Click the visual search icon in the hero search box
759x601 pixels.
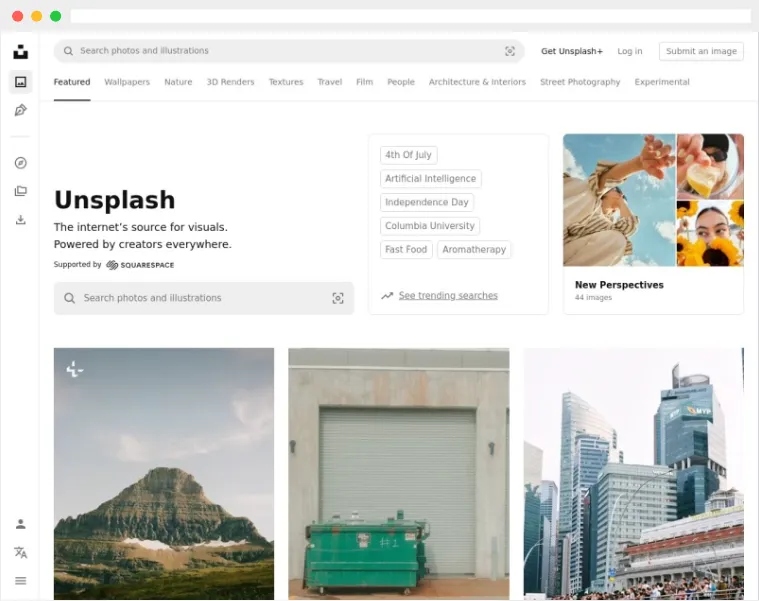tap(338, 298)
